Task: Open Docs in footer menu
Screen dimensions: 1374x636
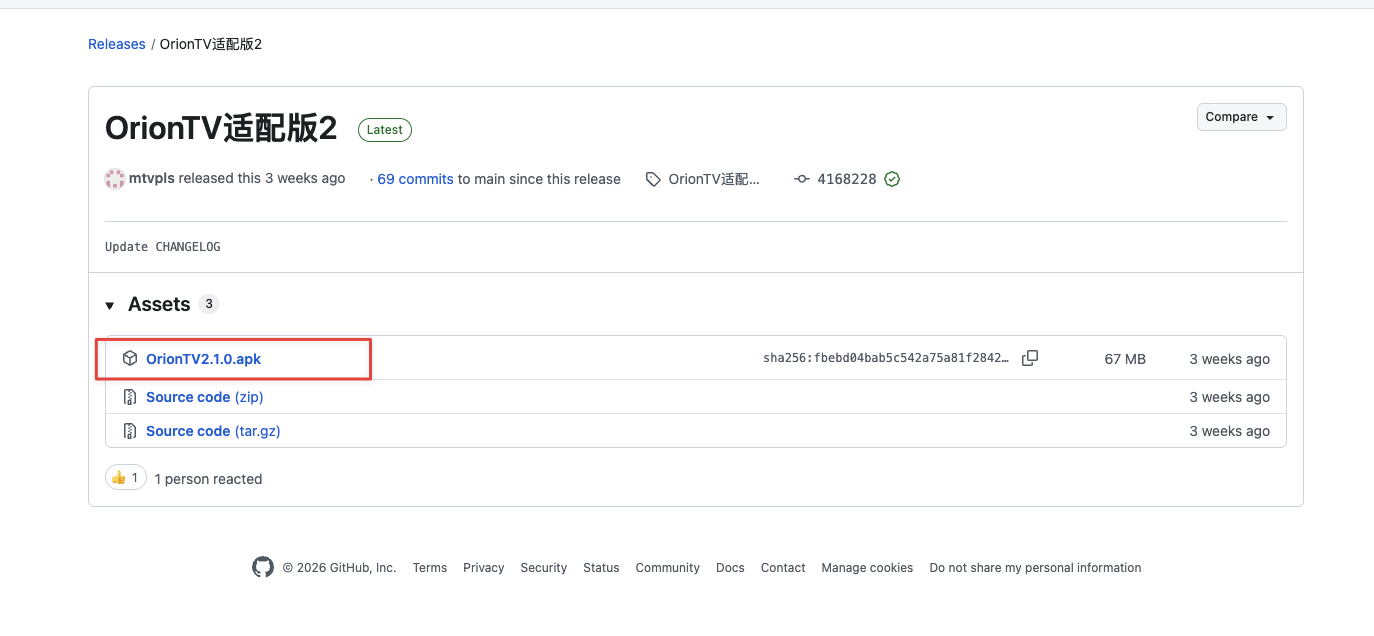Action: click(x=730, y=567)
